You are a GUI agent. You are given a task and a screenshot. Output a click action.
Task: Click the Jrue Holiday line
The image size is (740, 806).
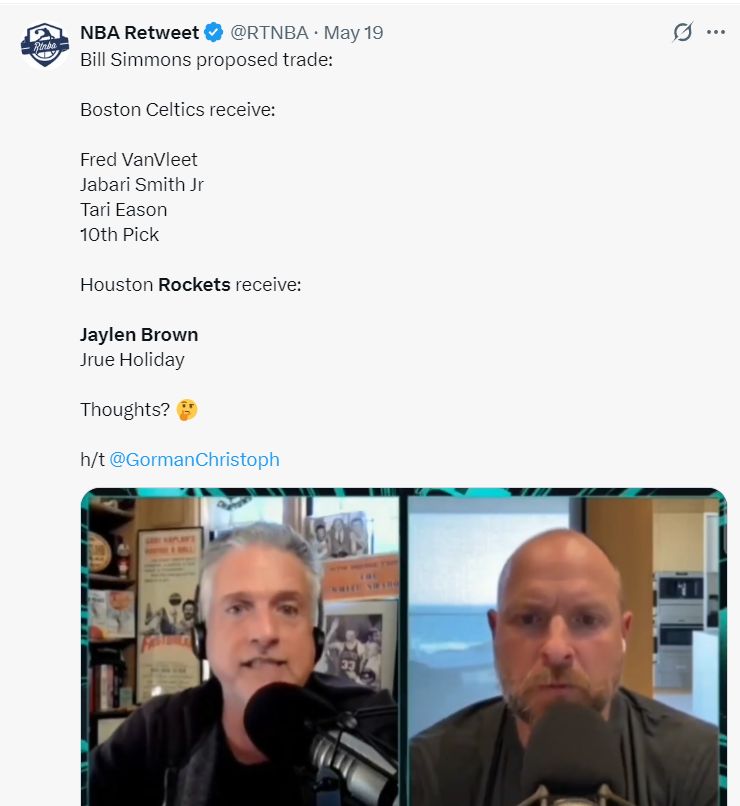pyautogui.click(x=132, y=360)
